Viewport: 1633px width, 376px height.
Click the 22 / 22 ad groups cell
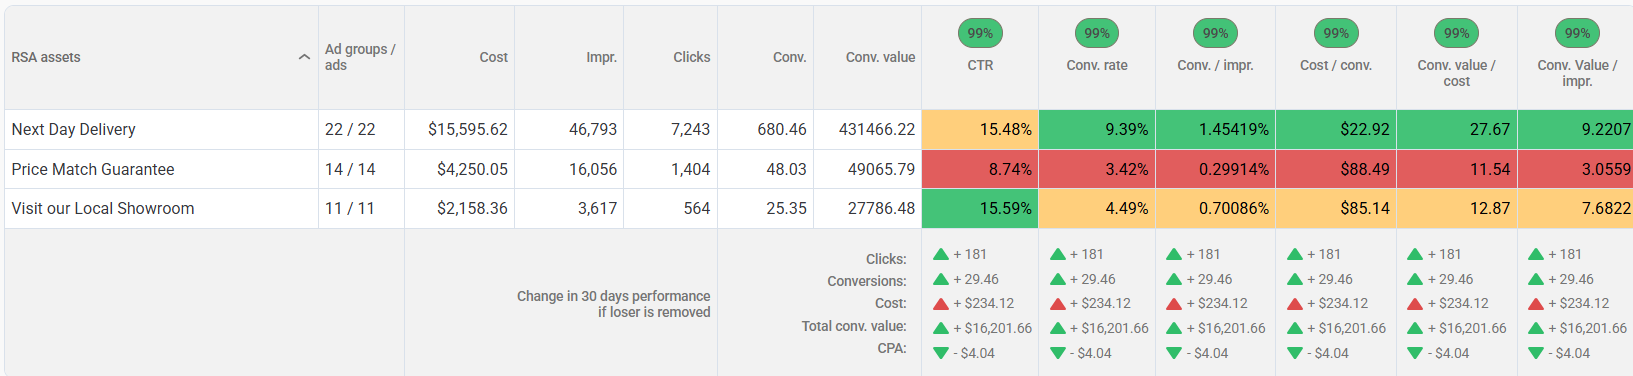pyautogui.click(x=361, y=130)
